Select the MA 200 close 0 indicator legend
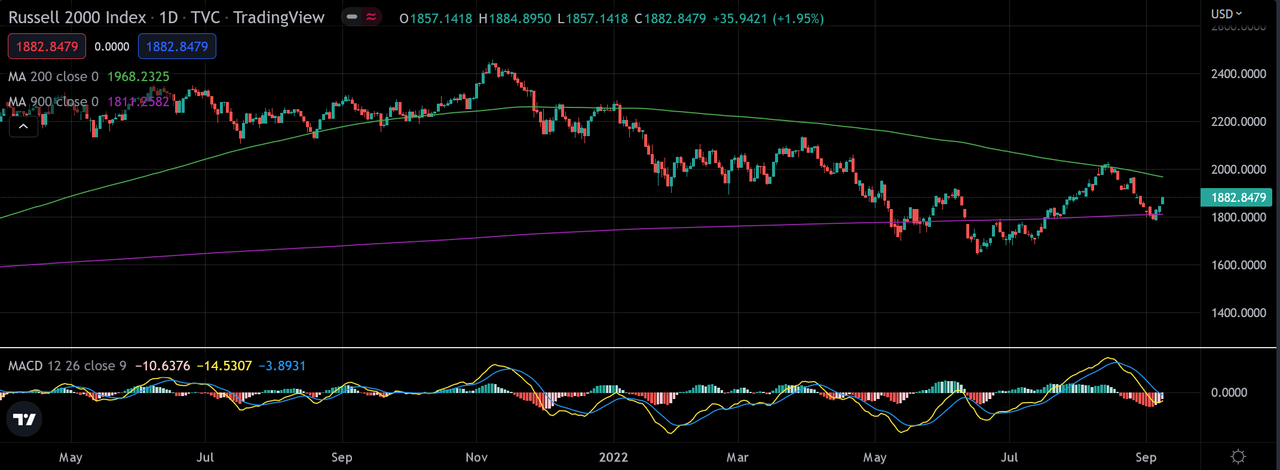 [x=54, y=76]
